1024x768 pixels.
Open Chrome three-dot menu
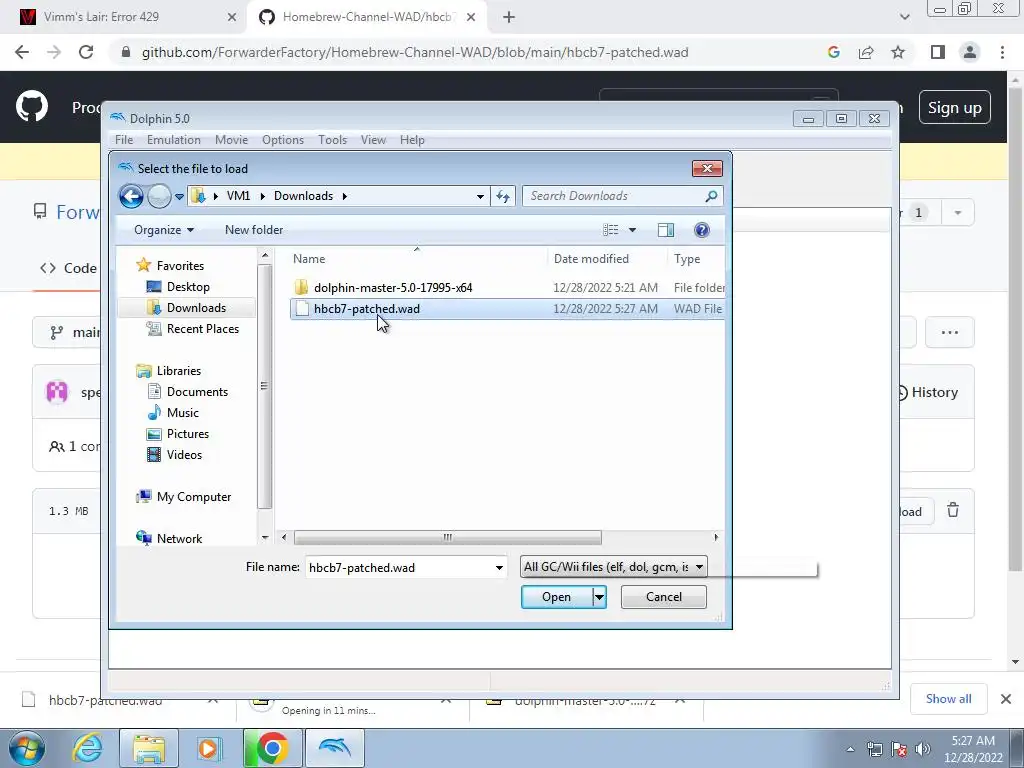point(1002,52)
